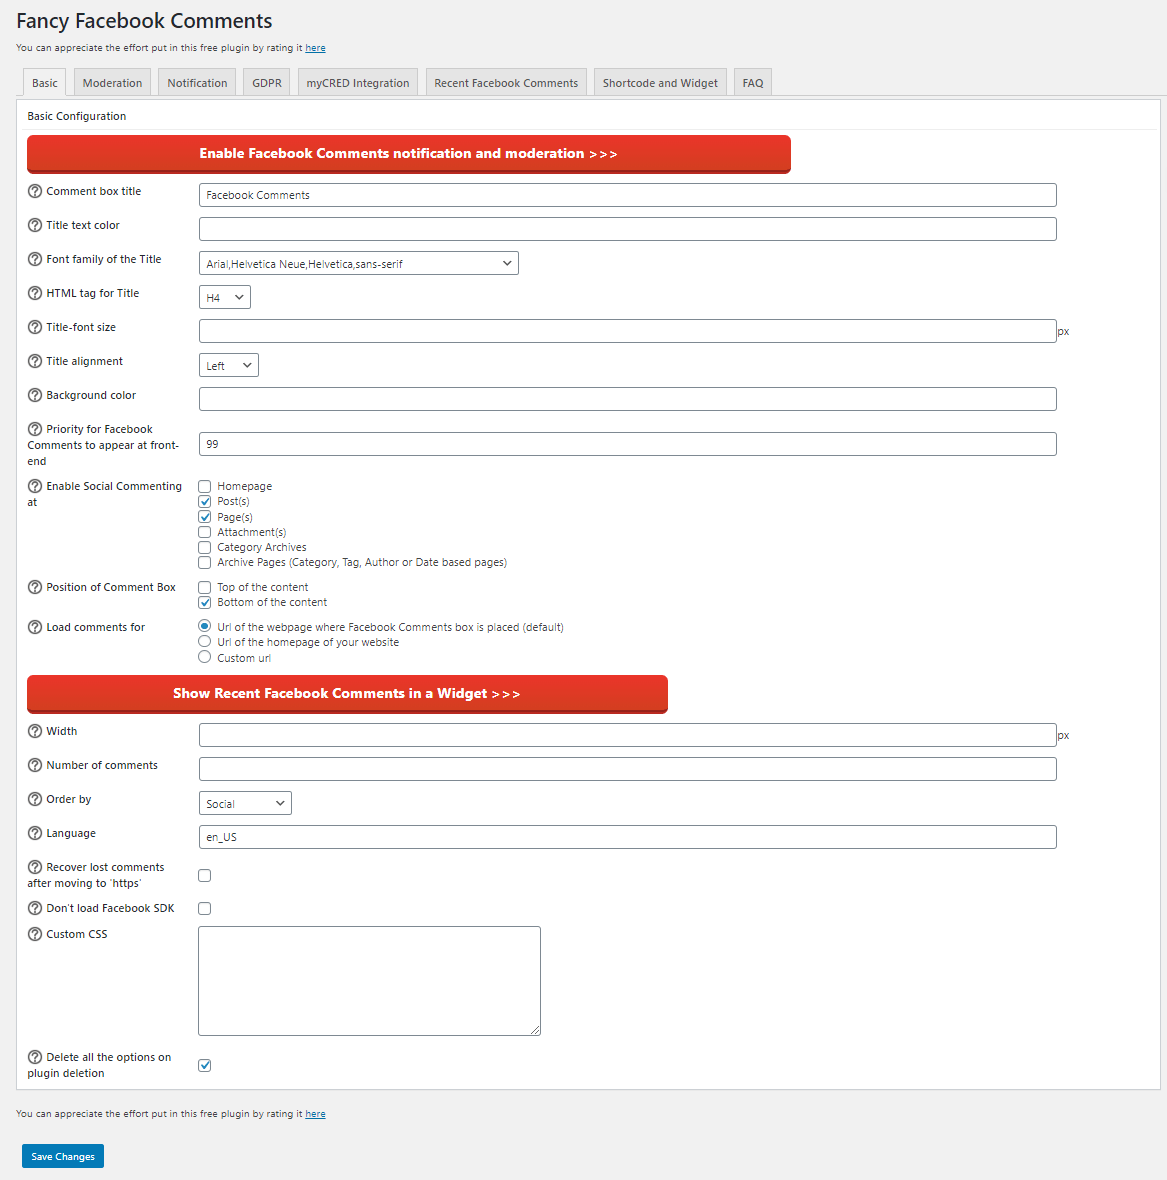Screen dimensions: 1167x1180
Task: Open the Title alignment Left dropdown
Action: (x=229, y=365)
